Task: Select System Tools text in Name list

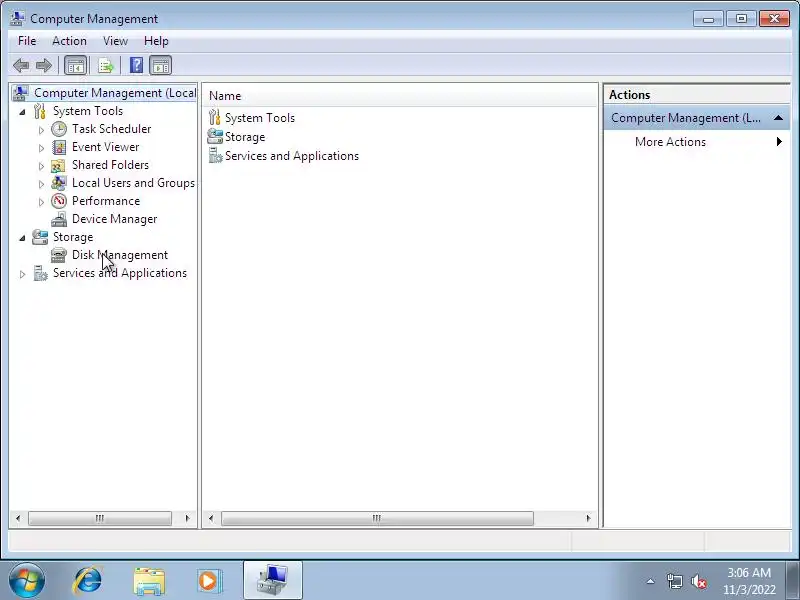Action: pos(260,118)
